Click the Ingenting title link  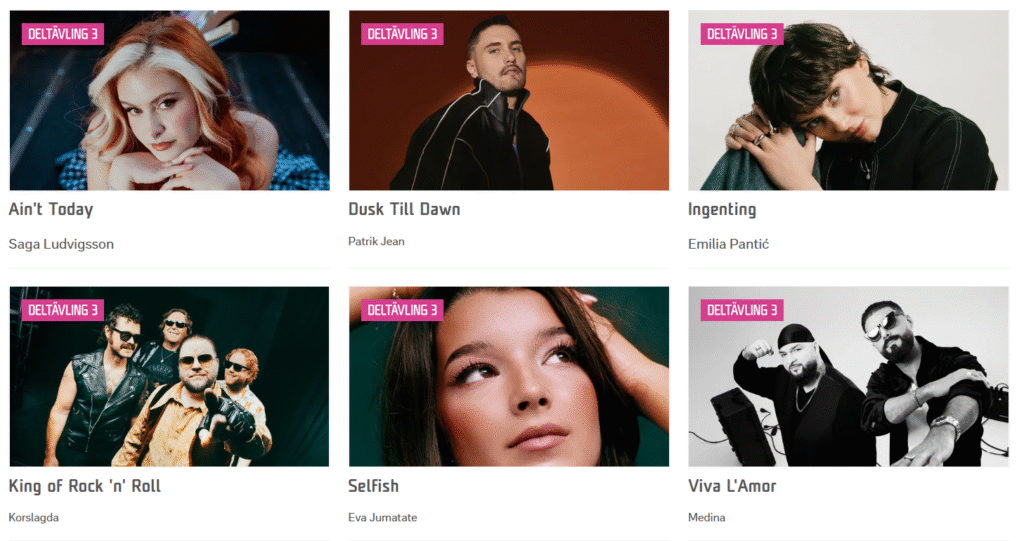click(x=722, y=210)
